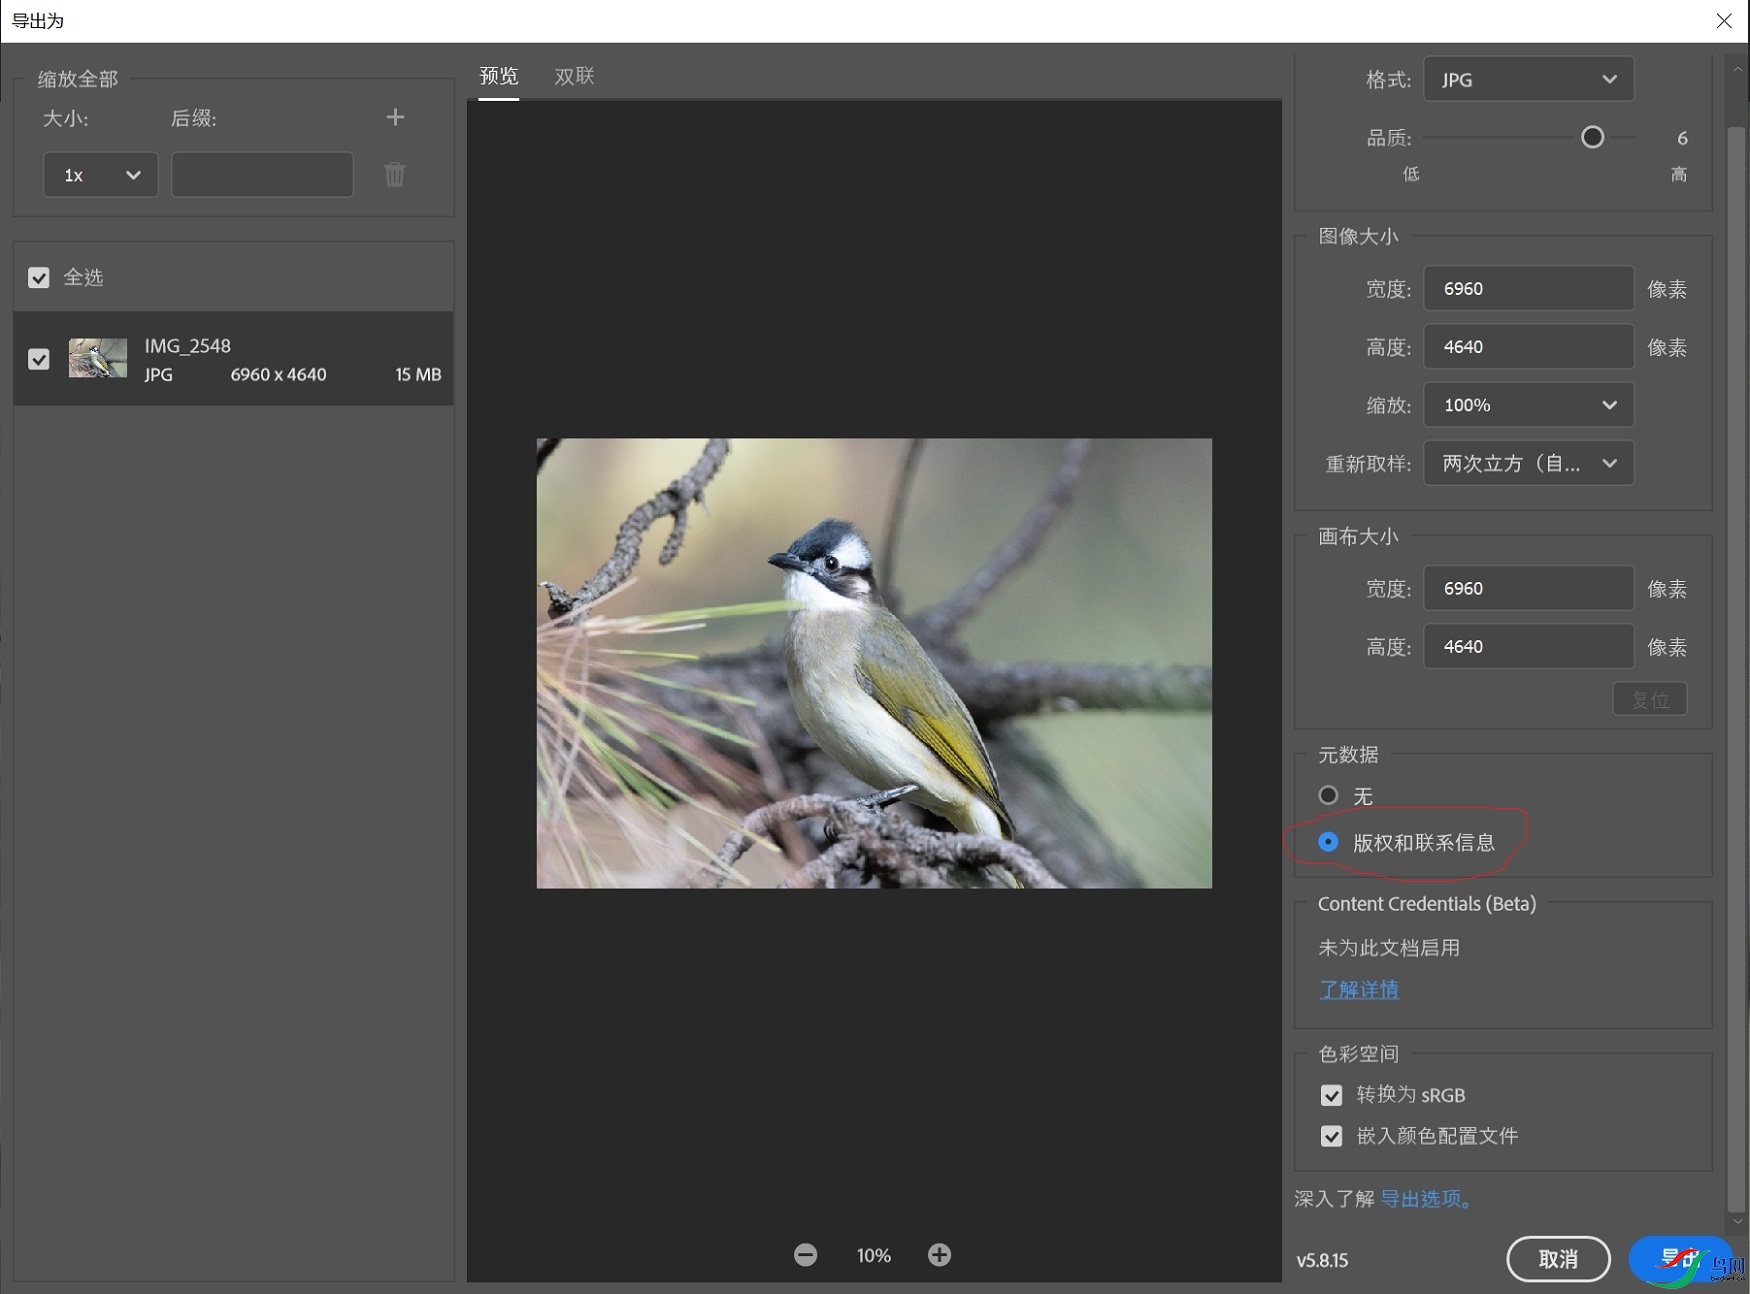Click the 品质 quality slider handle

click(1592, 138)
